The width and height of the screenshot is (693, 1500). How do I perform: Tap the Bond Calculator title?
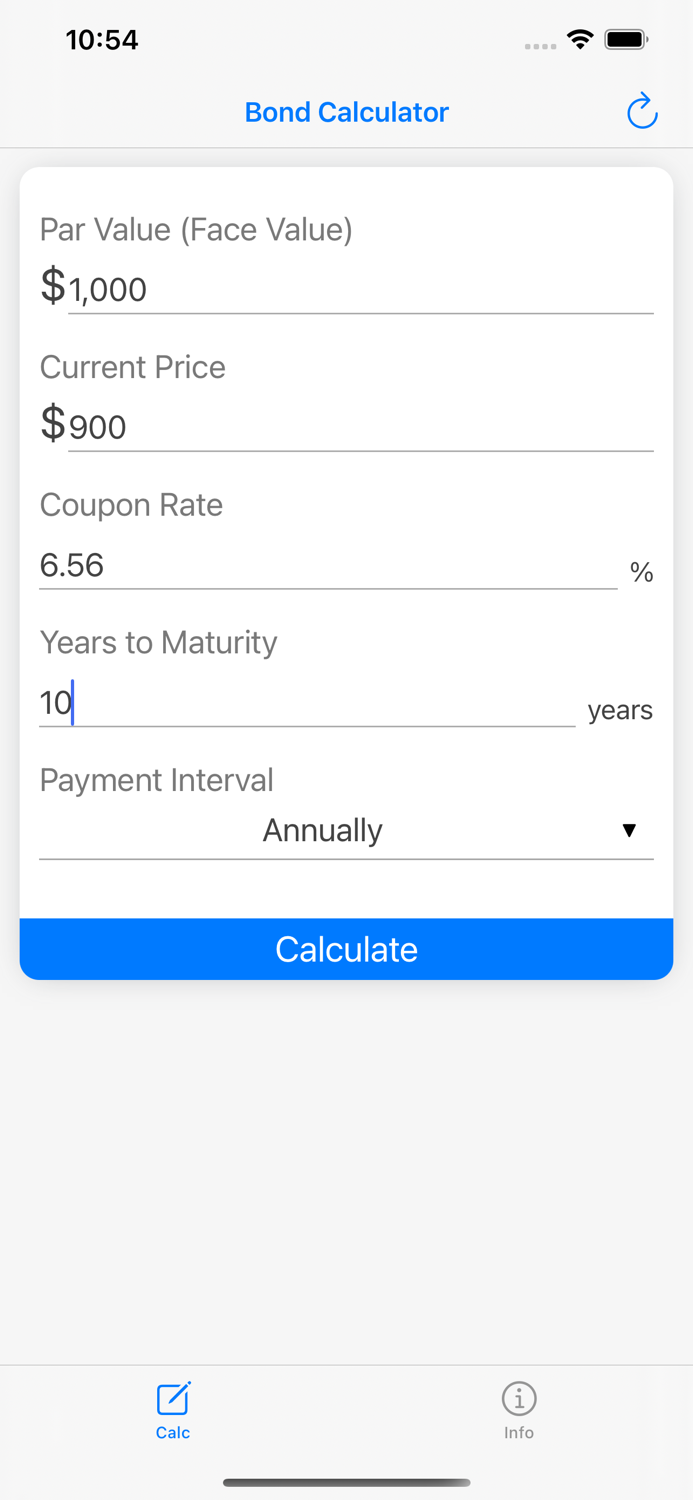click(346, 111)
